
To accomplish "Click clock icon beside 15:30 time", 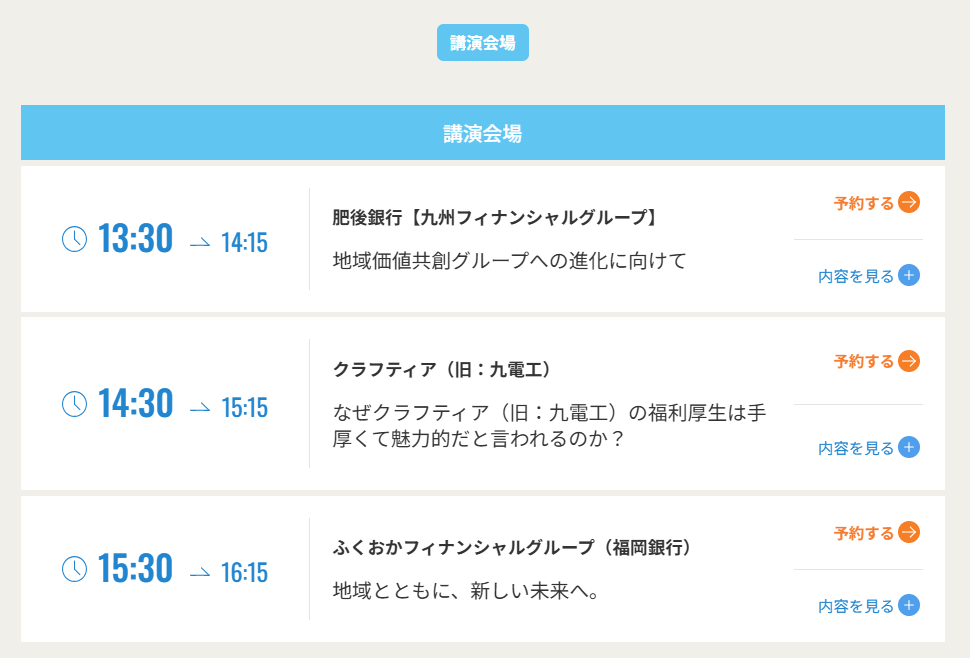I will 75,569.
